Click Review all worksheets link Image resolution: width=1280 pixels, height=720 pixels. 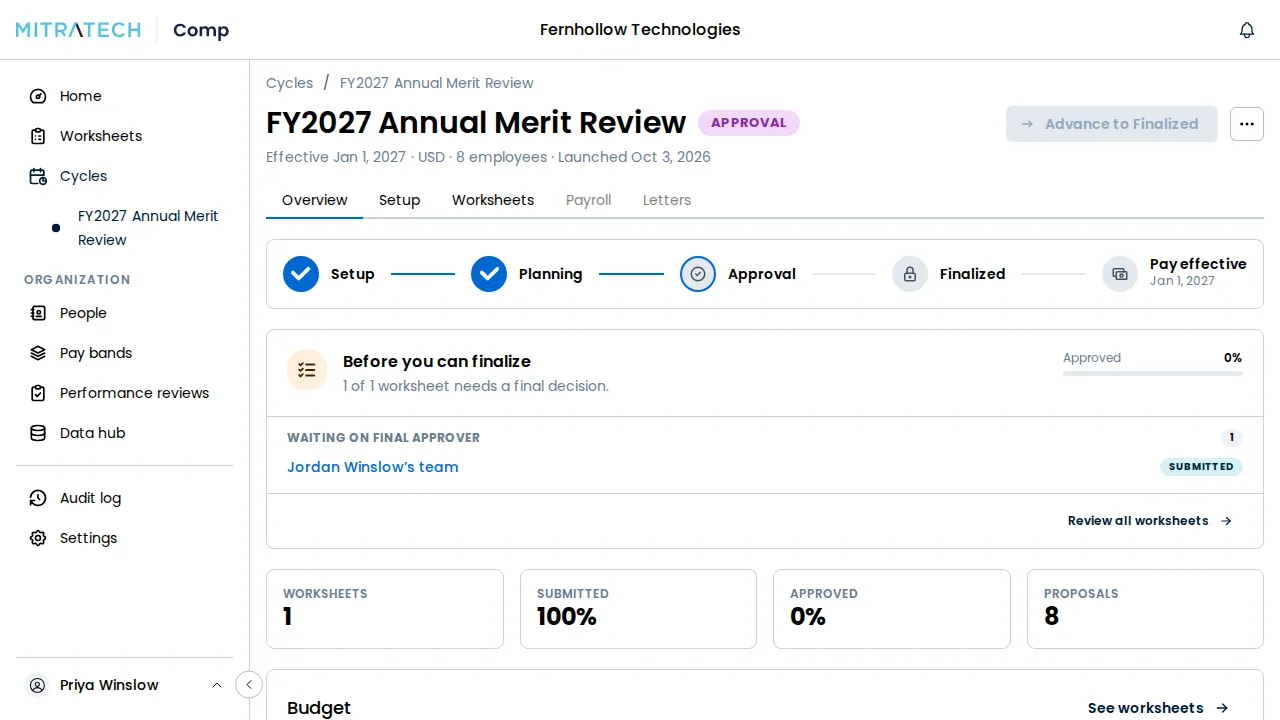click(1150, 521)
